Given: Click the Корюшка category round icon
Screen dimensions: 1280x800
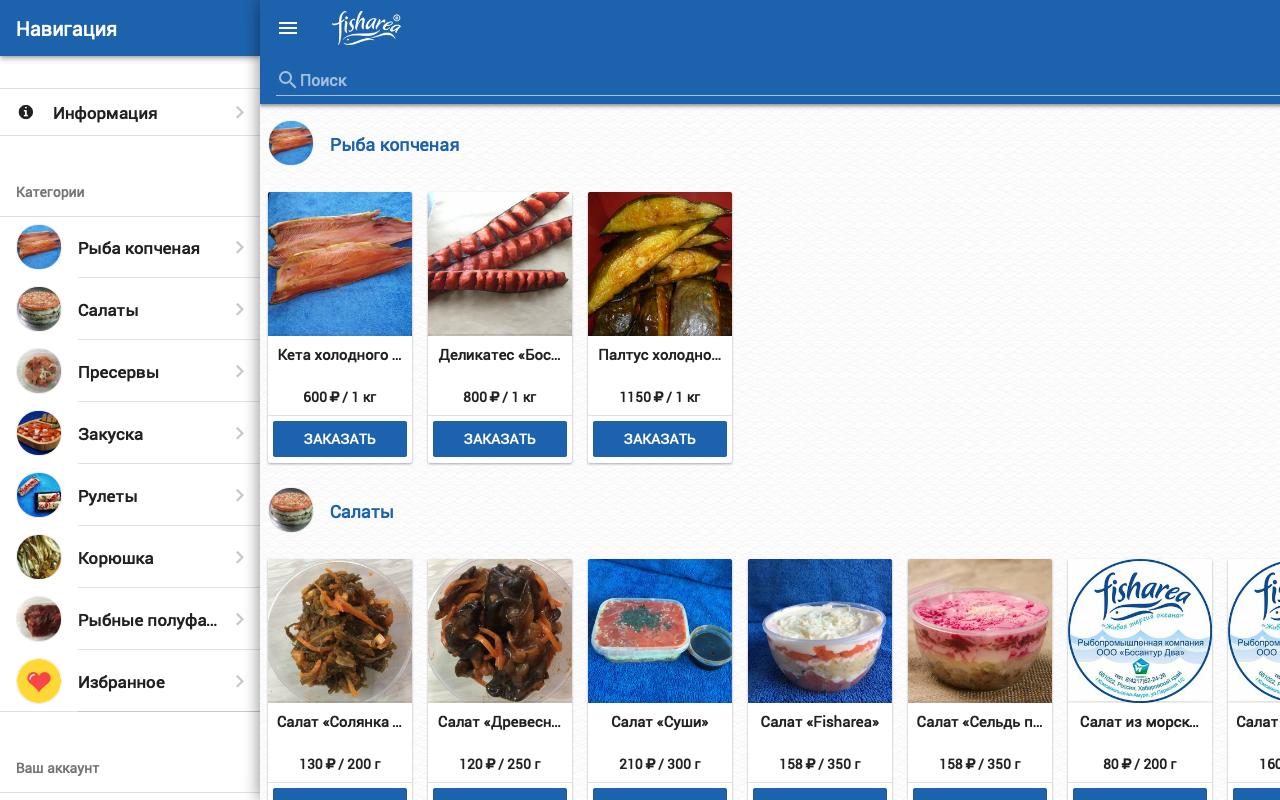Looking at the screenshot, I should point(39,558).
